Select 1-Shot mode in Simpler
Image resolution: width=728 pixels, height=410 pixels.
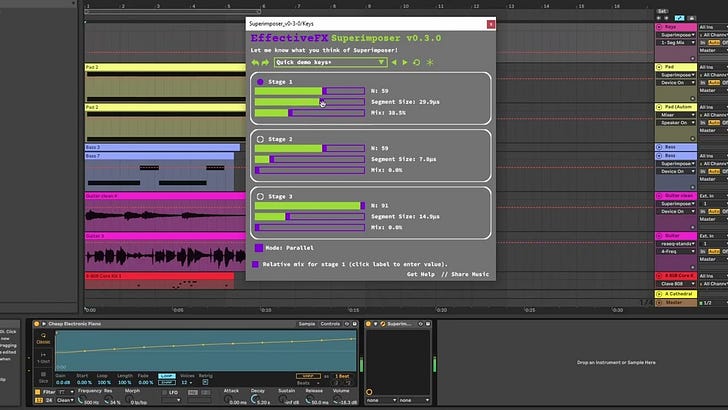(43, 358)
